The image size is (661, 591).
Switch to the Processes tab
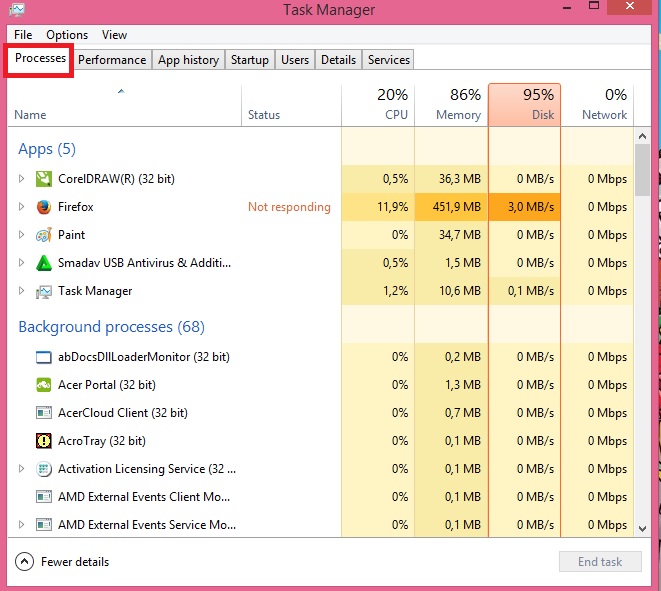click(40, 58)
